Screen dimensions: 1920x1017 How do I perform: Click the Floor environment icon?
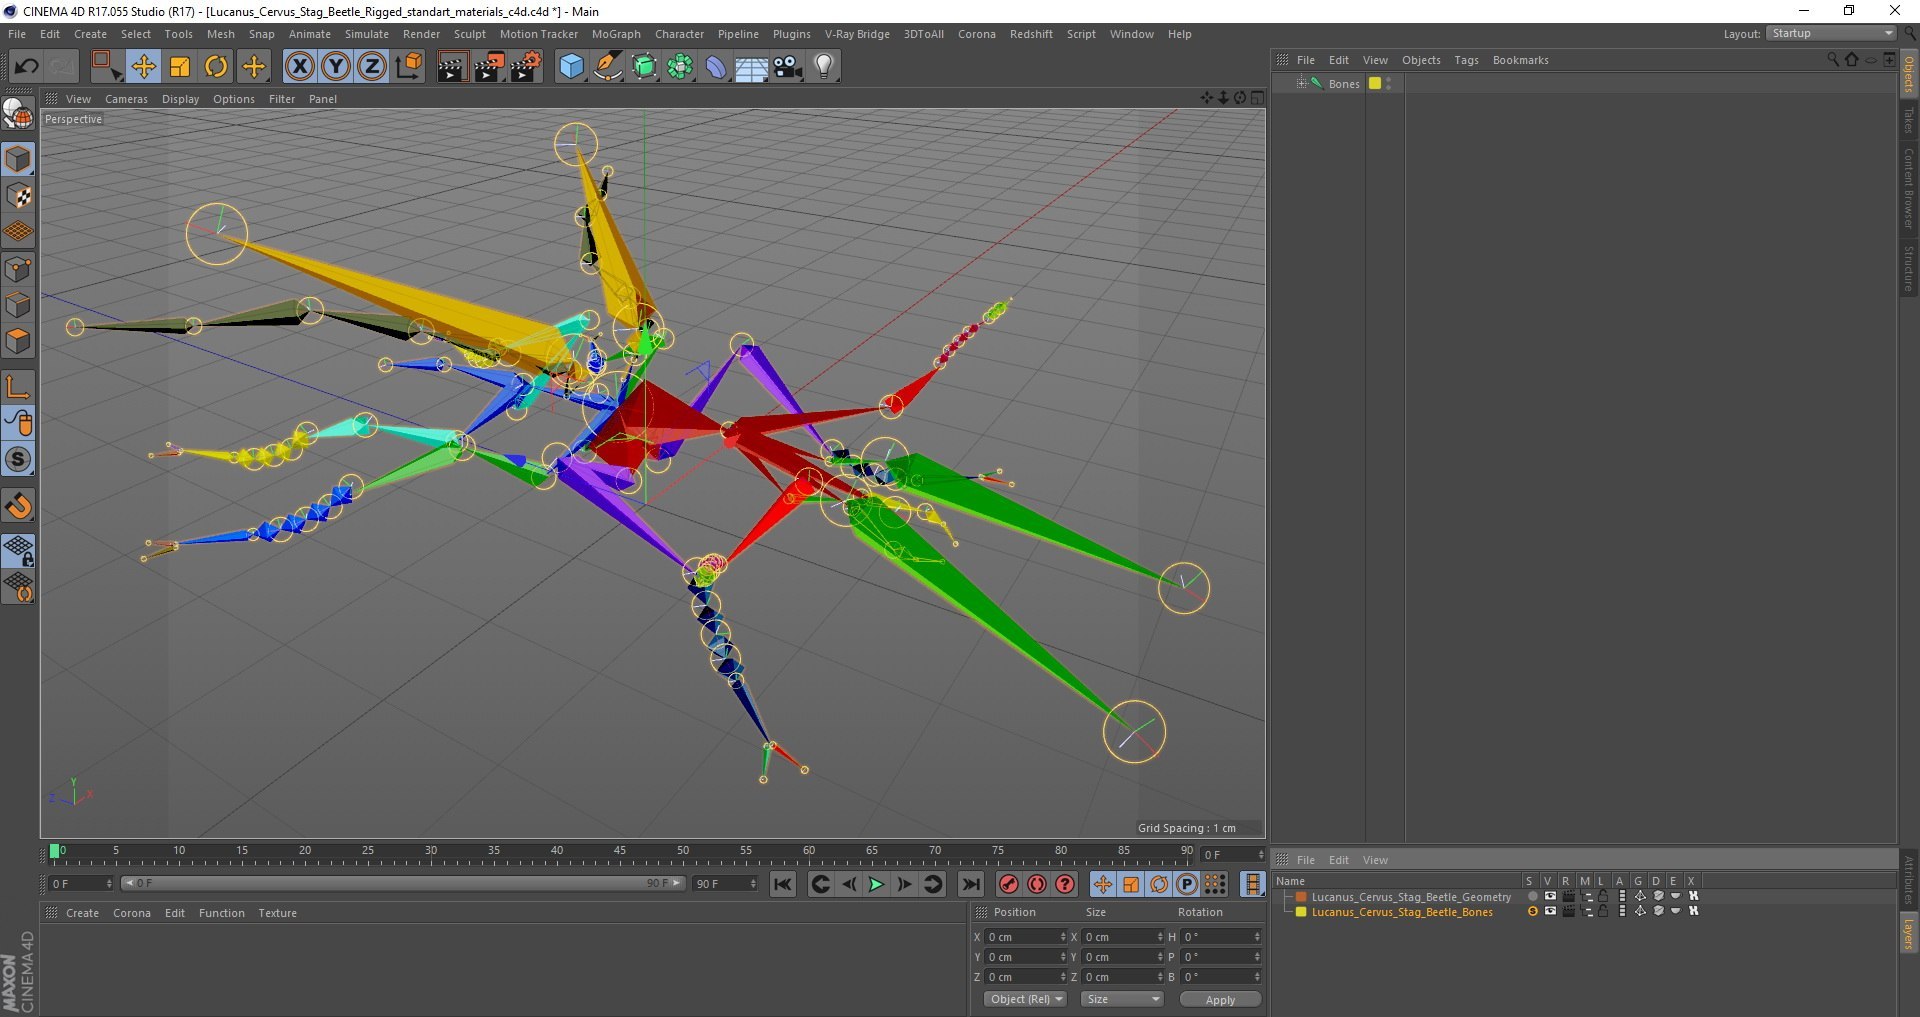coord(752,66)
